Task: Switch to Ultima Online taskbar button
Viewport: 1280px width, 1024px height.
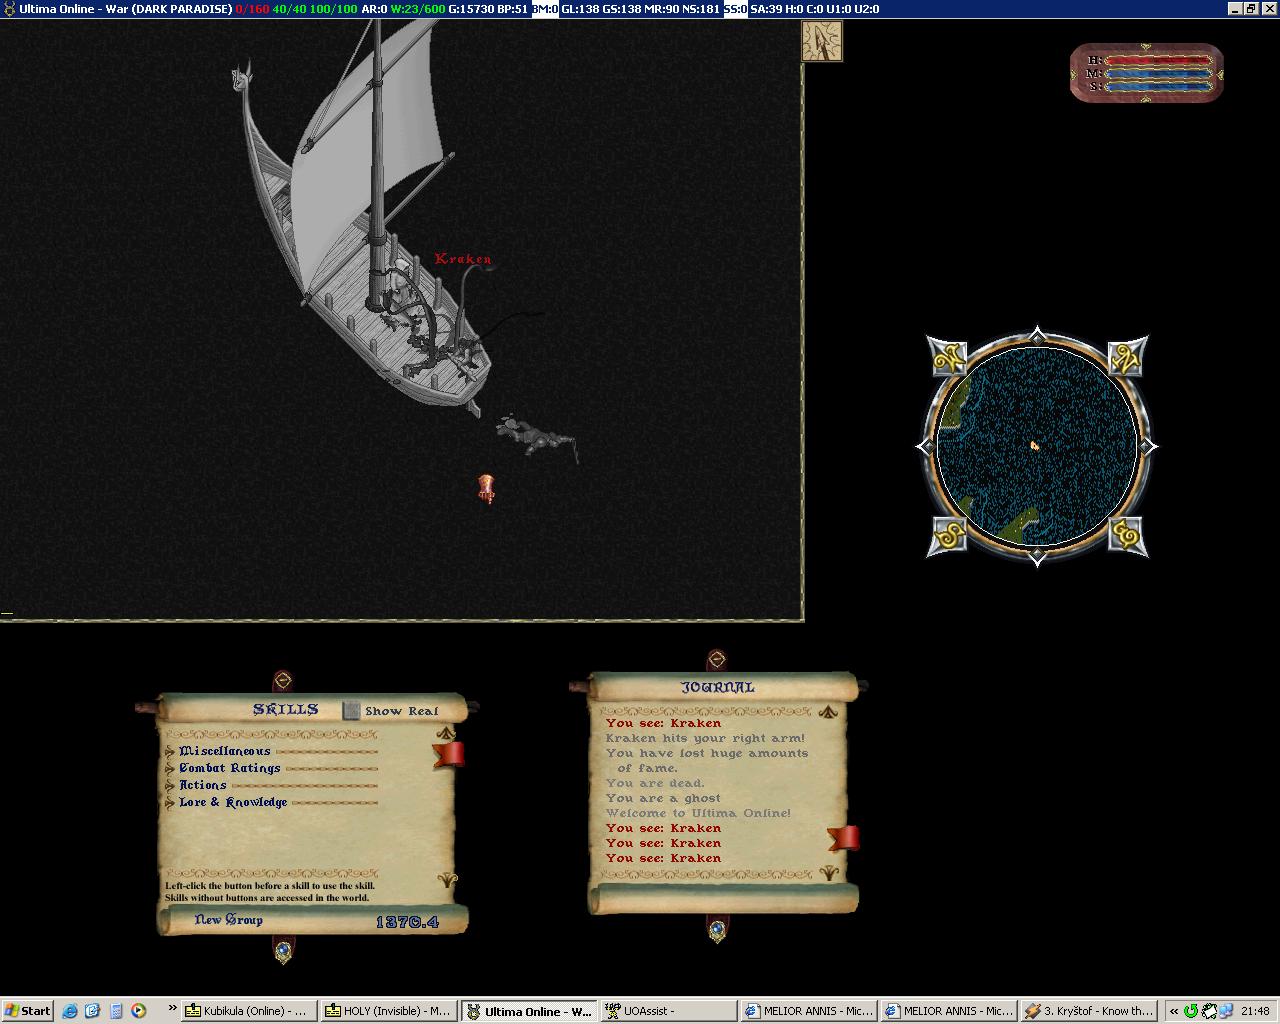Action: point(530,1011)
